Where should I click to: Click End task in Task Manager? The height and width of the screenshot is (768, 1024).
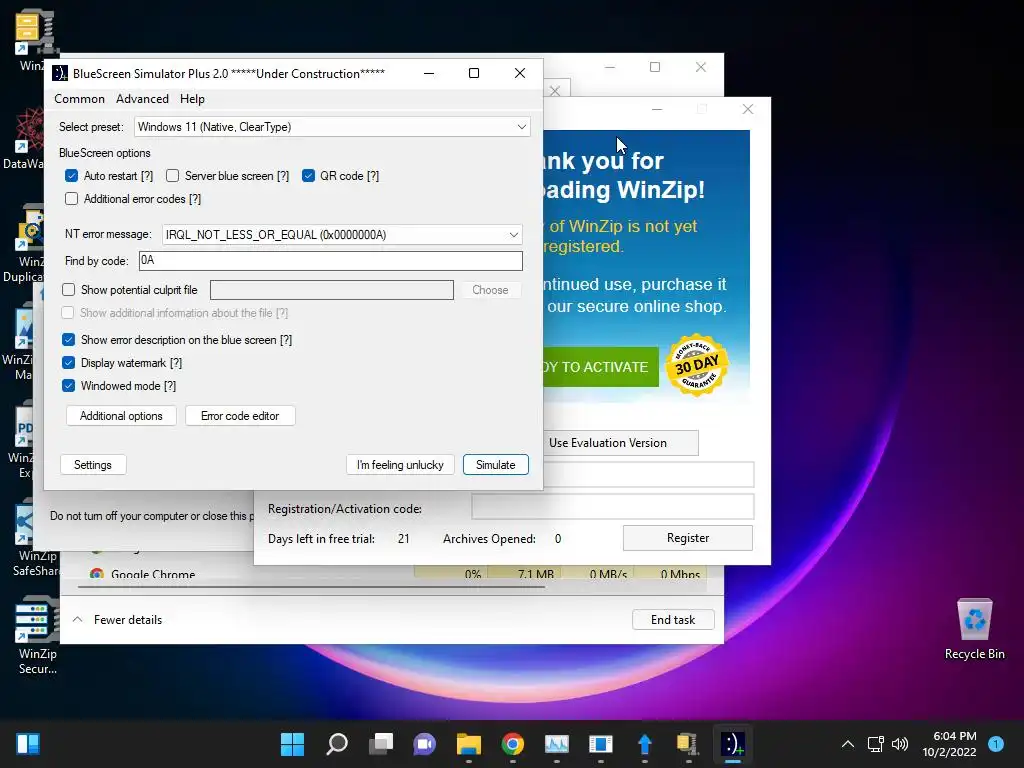coord(673,620)
